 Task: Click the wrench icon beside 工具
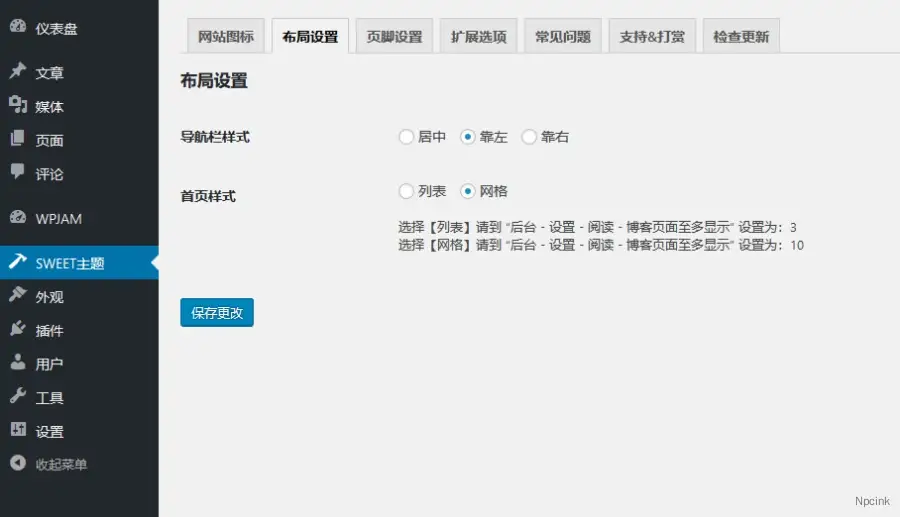[18, 395]
